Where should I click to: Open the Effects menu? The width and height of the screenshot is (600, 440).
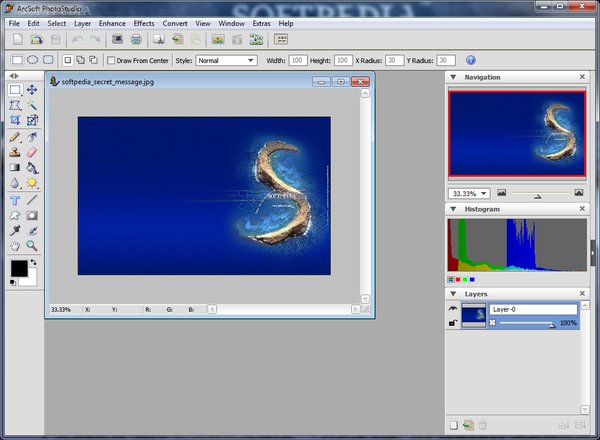(x=144, y=22)
